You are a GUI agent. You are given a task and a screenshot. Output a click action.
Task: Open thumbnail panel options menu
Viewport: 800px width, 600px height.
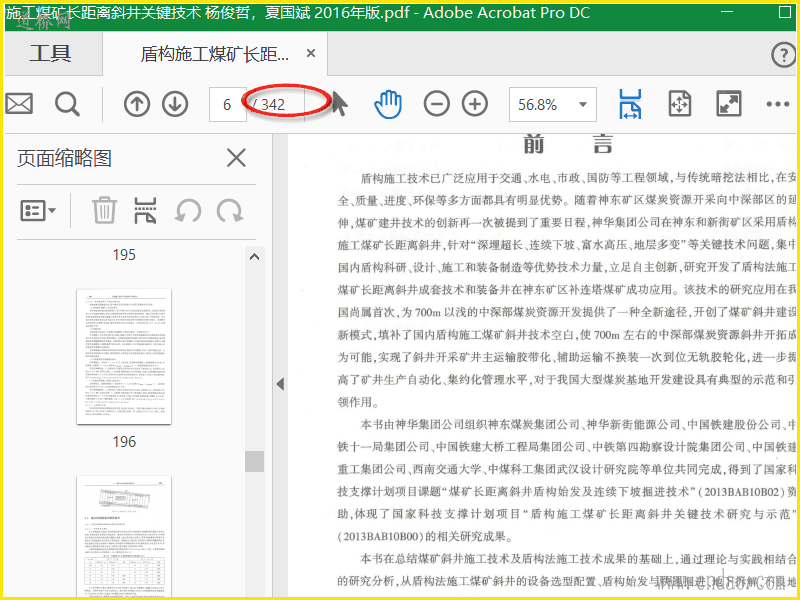38,211
